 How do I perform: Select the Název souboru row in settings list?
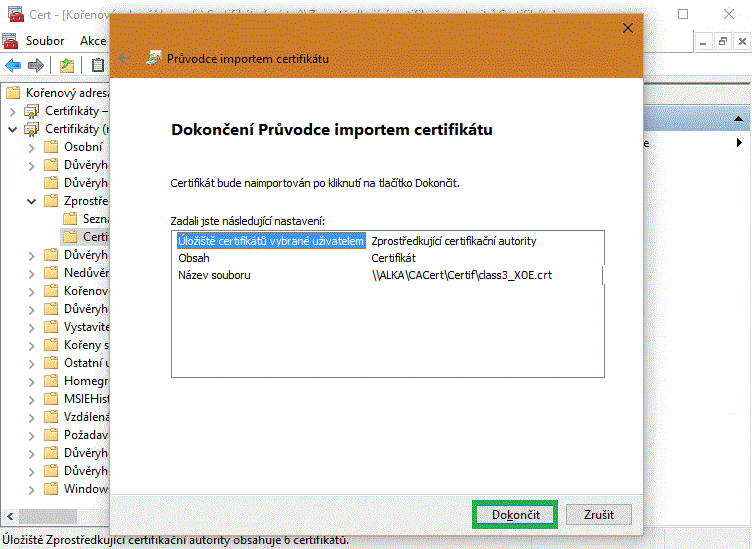214,275
